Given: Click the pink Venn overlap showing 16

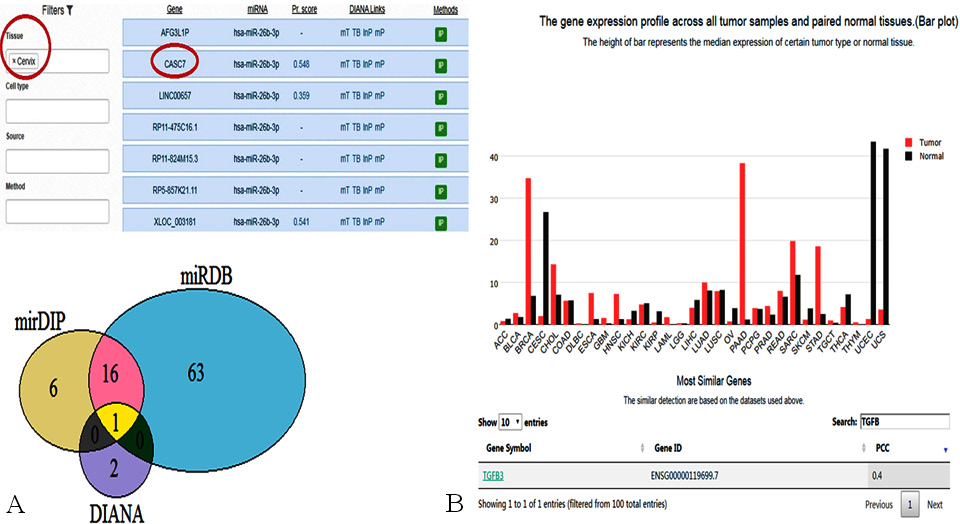Looking at the screenshot, I should tap(110, 373).
